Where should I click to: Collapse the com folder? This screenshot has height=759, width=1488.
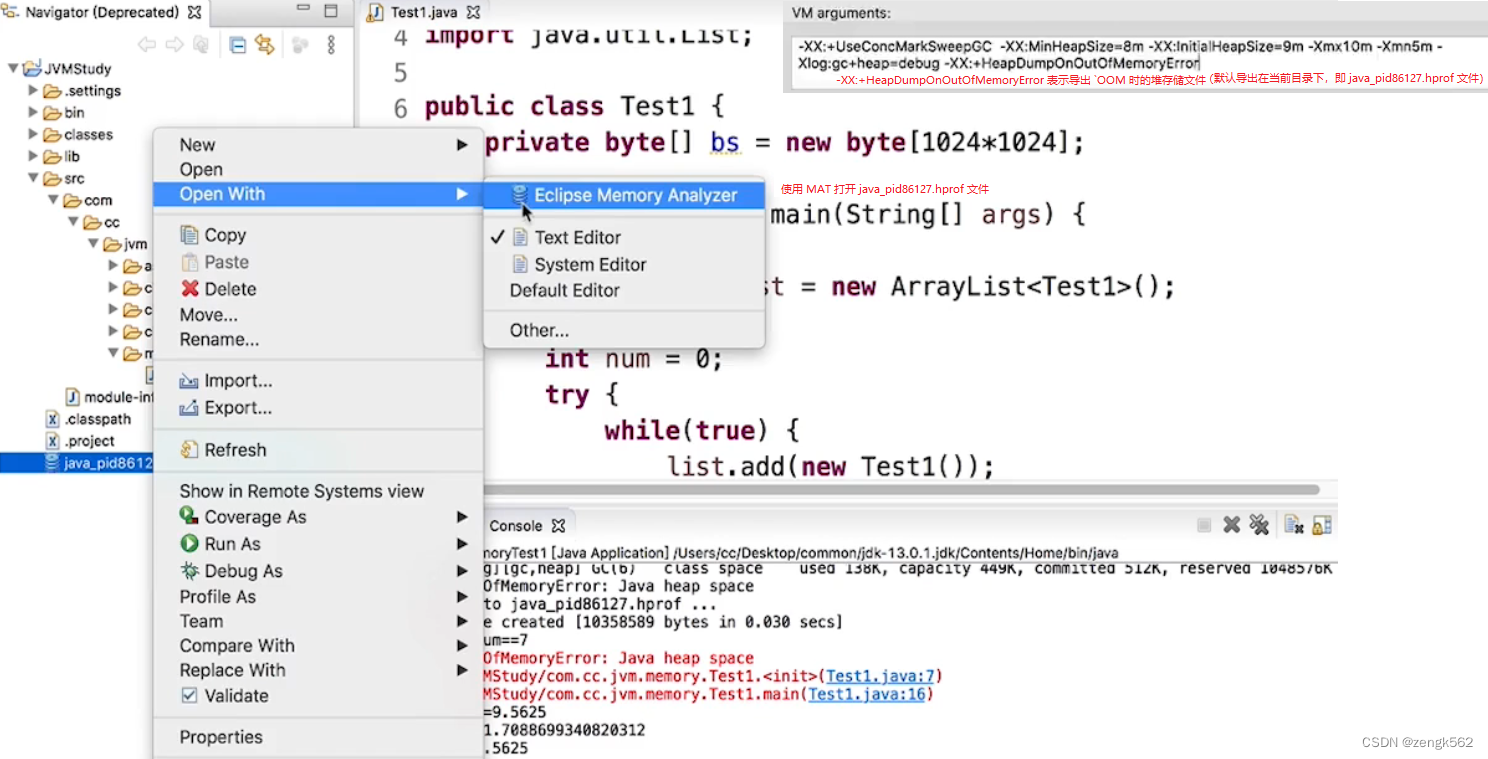tap(53, 201)
